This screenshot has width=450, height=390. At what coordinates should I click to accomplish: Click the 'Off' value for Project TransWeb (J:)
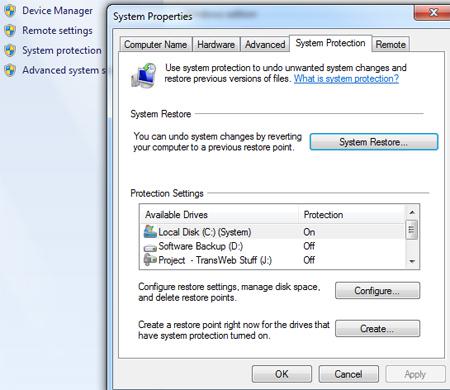pos(309,260)
